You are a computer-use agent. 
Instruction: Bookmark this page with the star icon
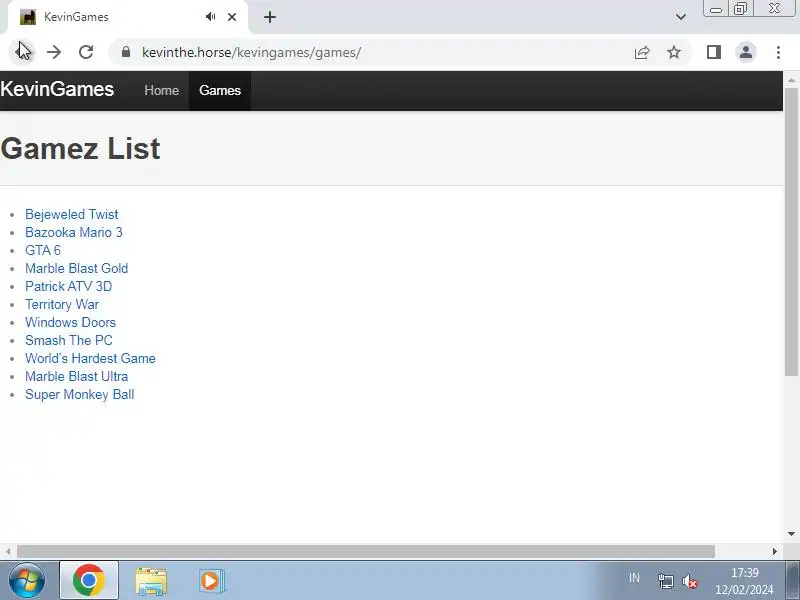674,52
